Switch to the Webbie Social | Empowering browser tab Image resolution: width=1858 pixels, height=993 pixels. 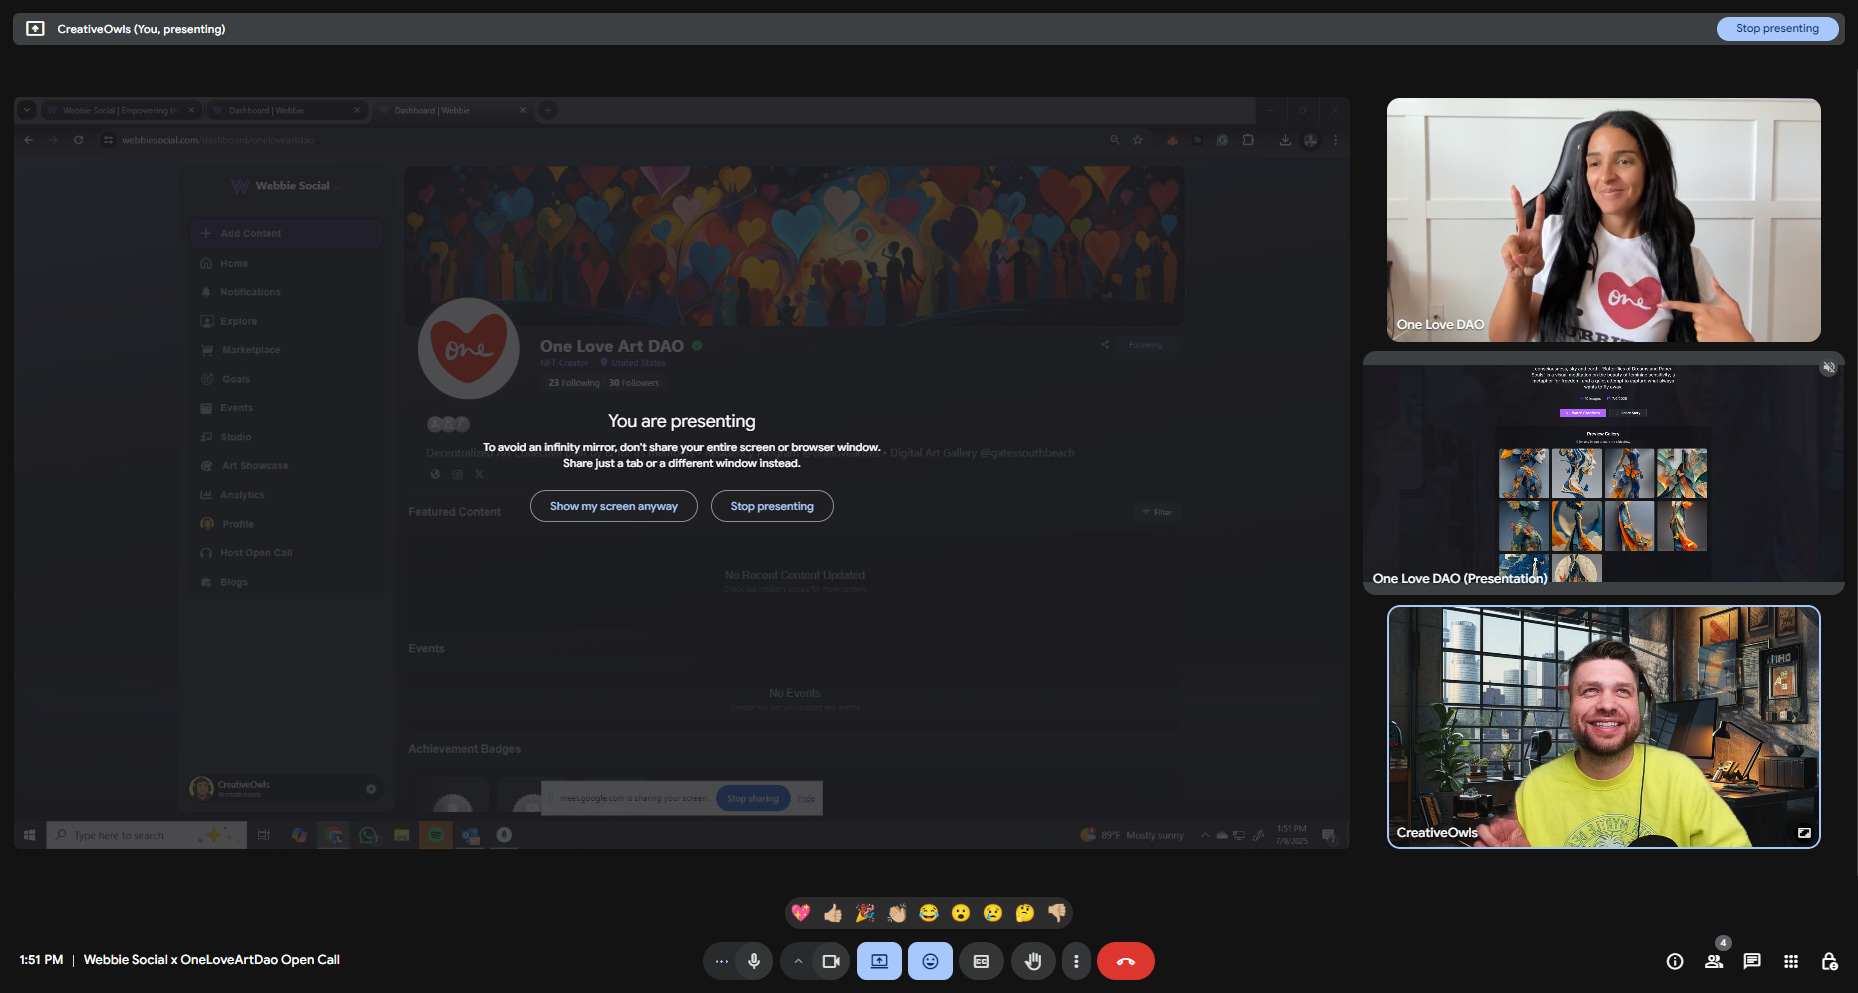120,110
